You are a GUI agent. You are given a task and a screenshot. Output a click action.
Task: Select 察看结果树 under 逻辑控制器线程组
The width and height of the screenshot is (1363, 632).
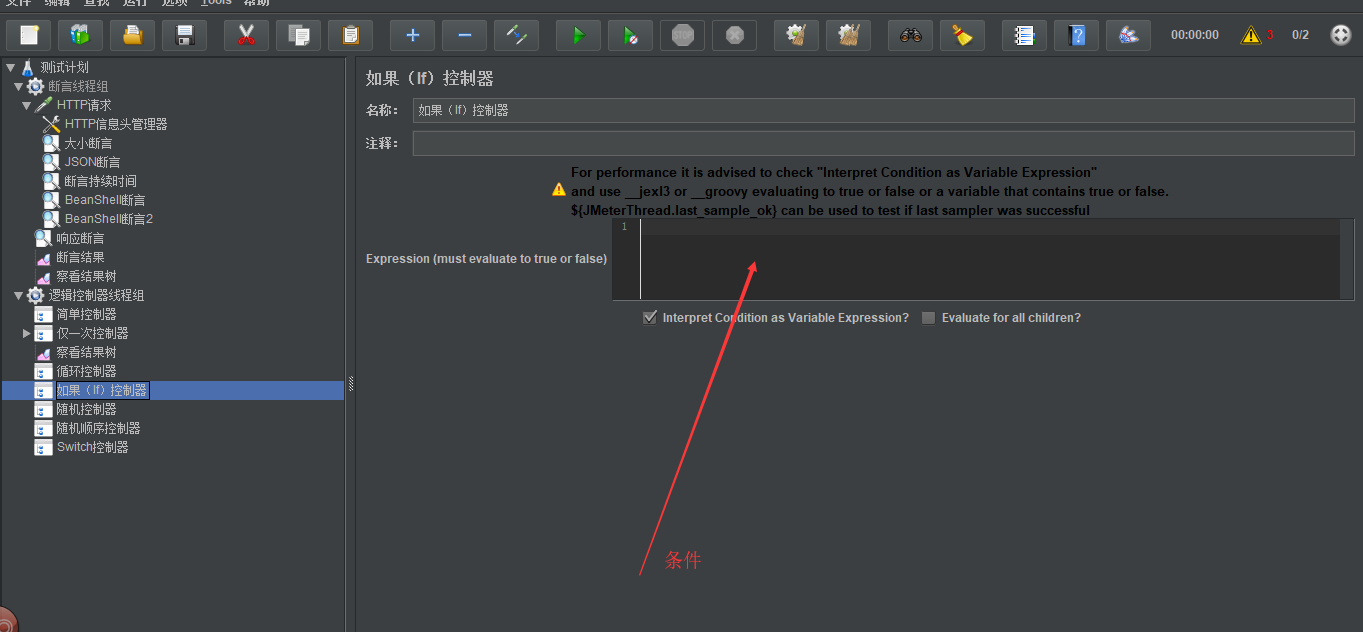coord(86,352)
